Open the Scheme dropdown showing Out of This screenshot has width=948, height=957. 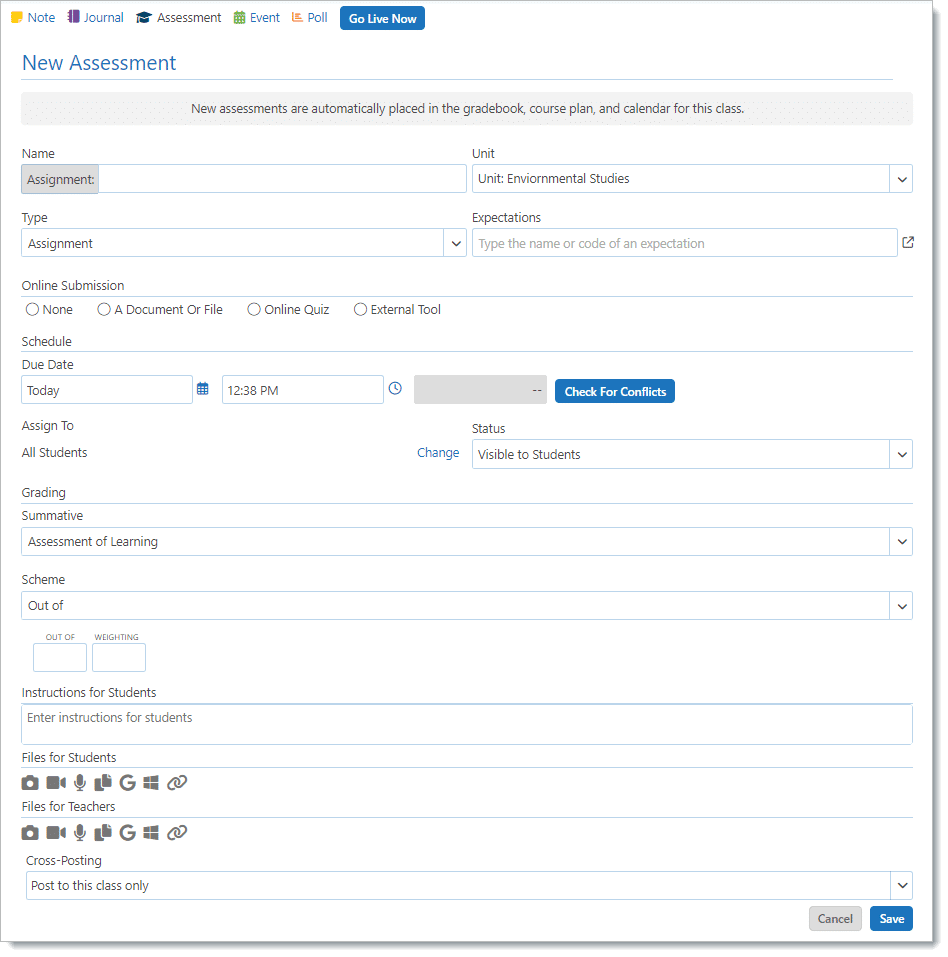tap(902, 607)
